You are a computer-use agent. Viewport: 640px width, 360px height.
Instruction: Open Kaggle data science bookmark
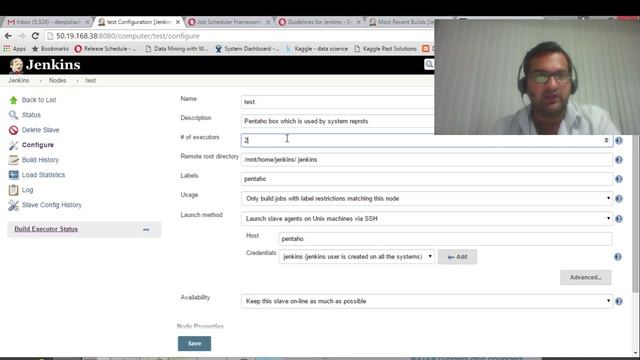[317, 49]
